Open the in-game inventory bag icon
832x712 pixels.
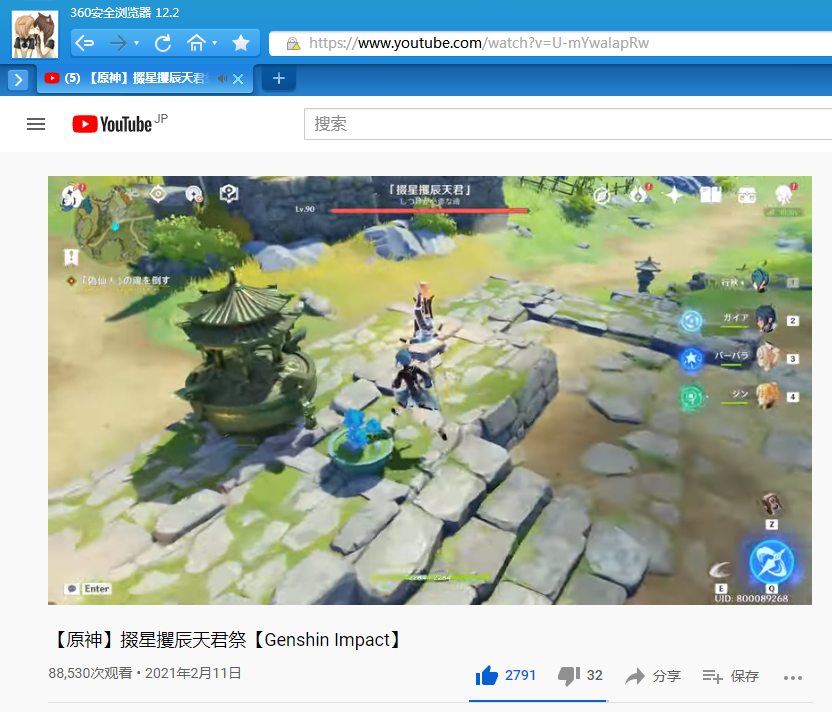747,196
